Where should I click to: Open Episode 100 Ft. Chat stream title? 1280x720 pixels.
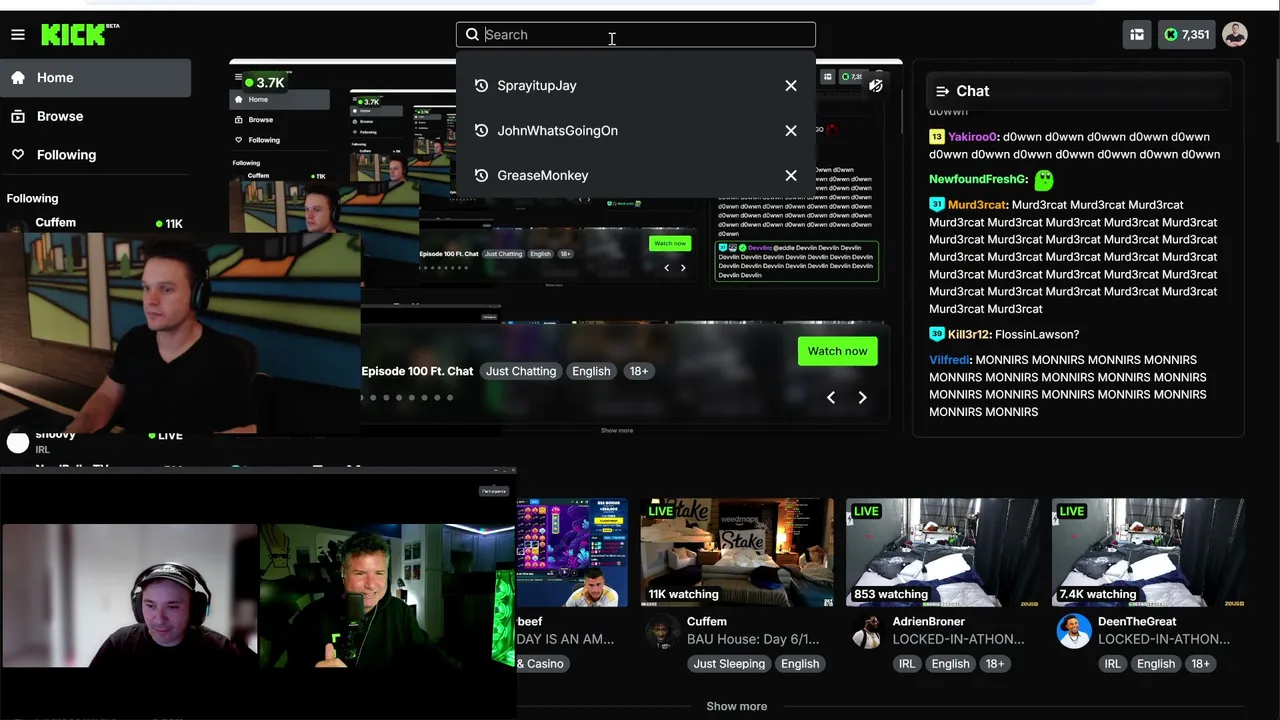tap(417, 371)
